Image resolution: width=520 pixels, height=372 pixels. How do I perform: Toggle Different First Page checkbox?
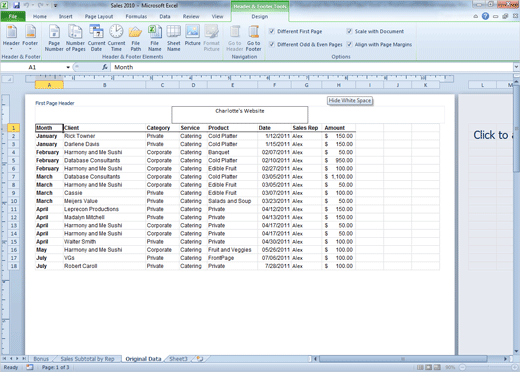click(x=272, y=31)
